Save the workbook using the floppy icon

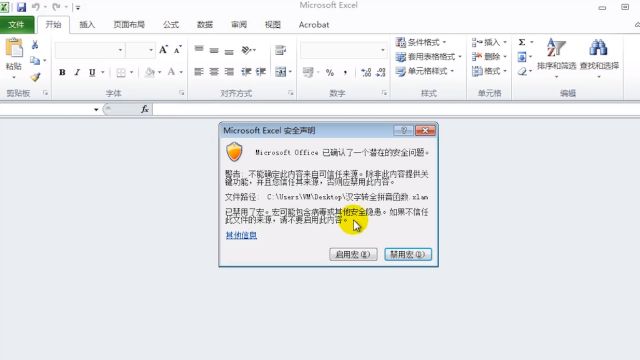pos(21,7)
